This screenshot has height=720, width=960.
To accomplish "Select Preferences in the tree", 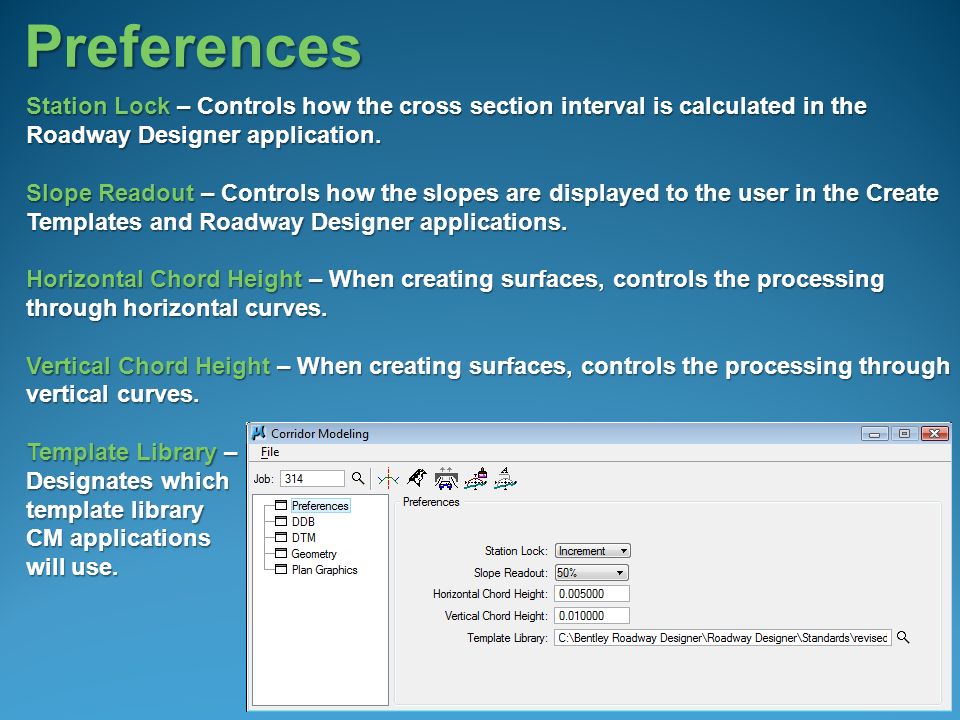I will point(320,506).
